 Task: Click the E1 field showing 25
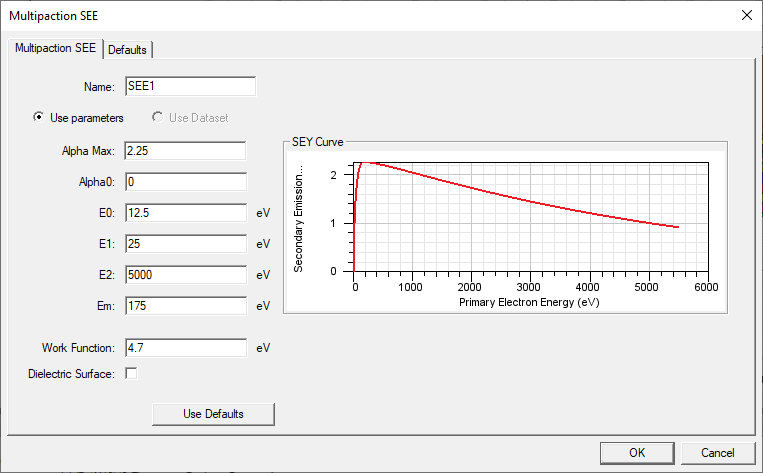[185, 244]
